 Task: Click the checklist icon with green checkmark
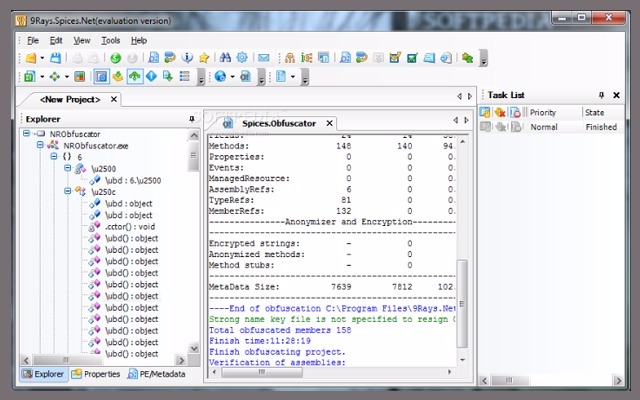point(412,58)
